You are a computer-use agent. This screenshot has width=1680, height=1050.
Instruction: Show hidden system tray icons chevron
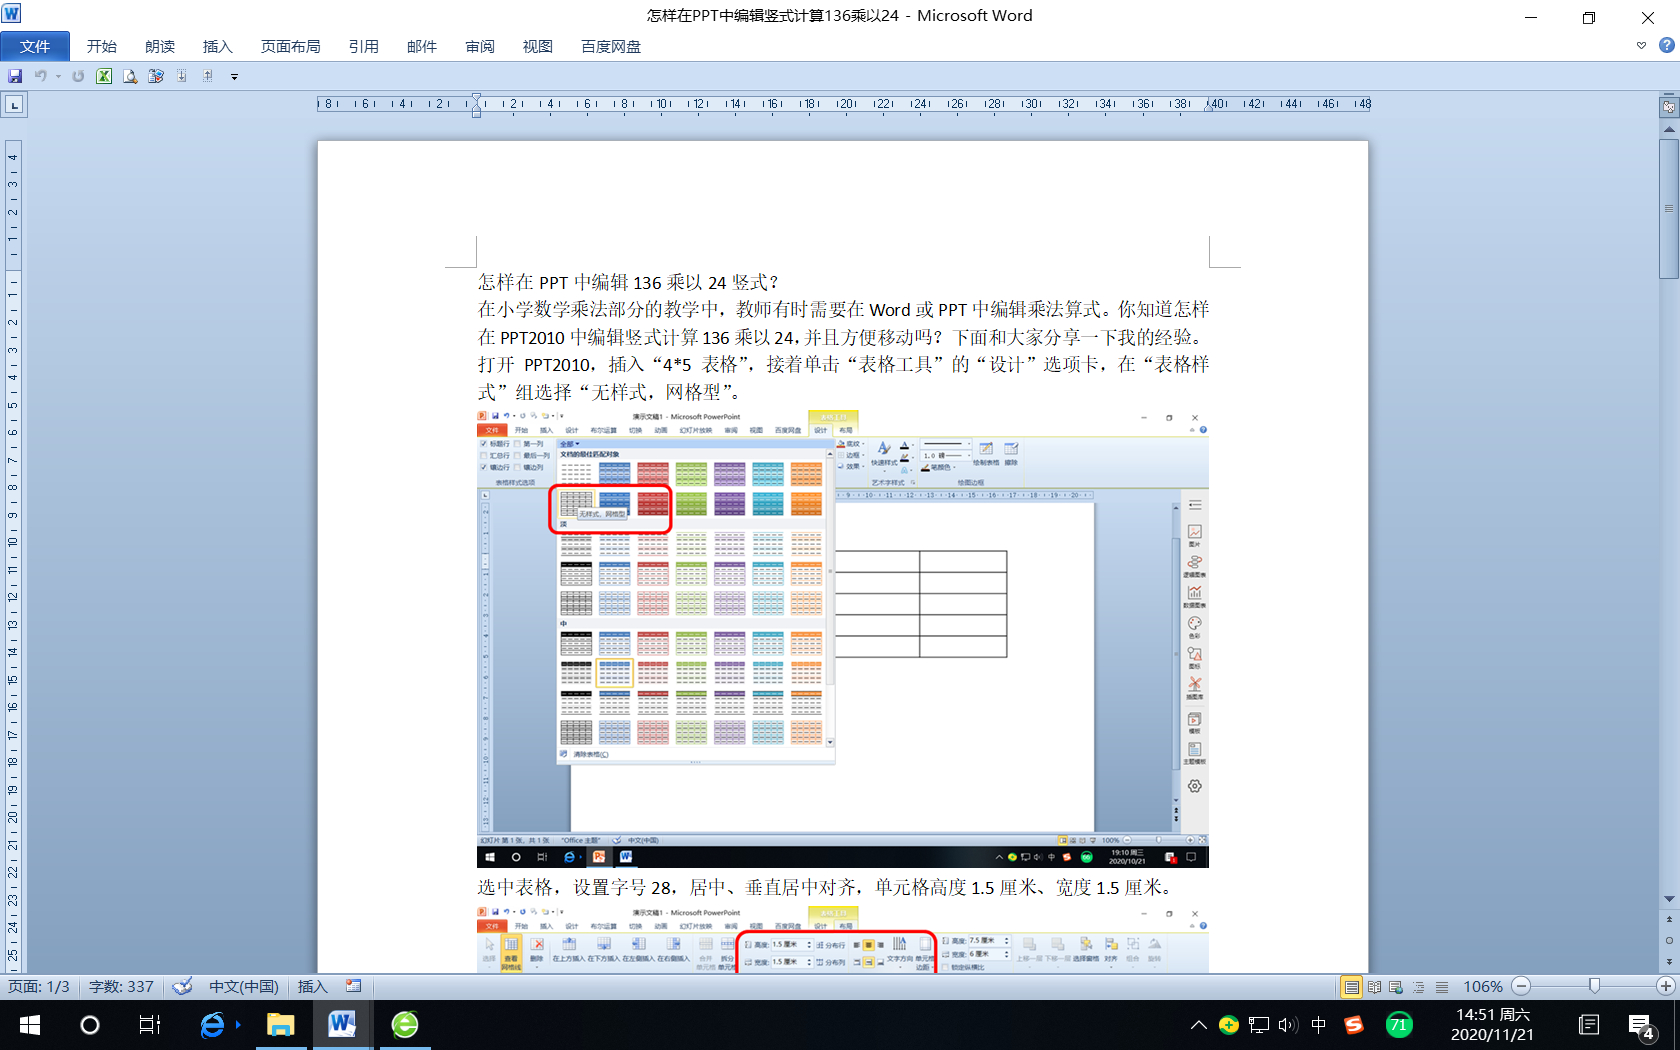tap(1198, 1025)
